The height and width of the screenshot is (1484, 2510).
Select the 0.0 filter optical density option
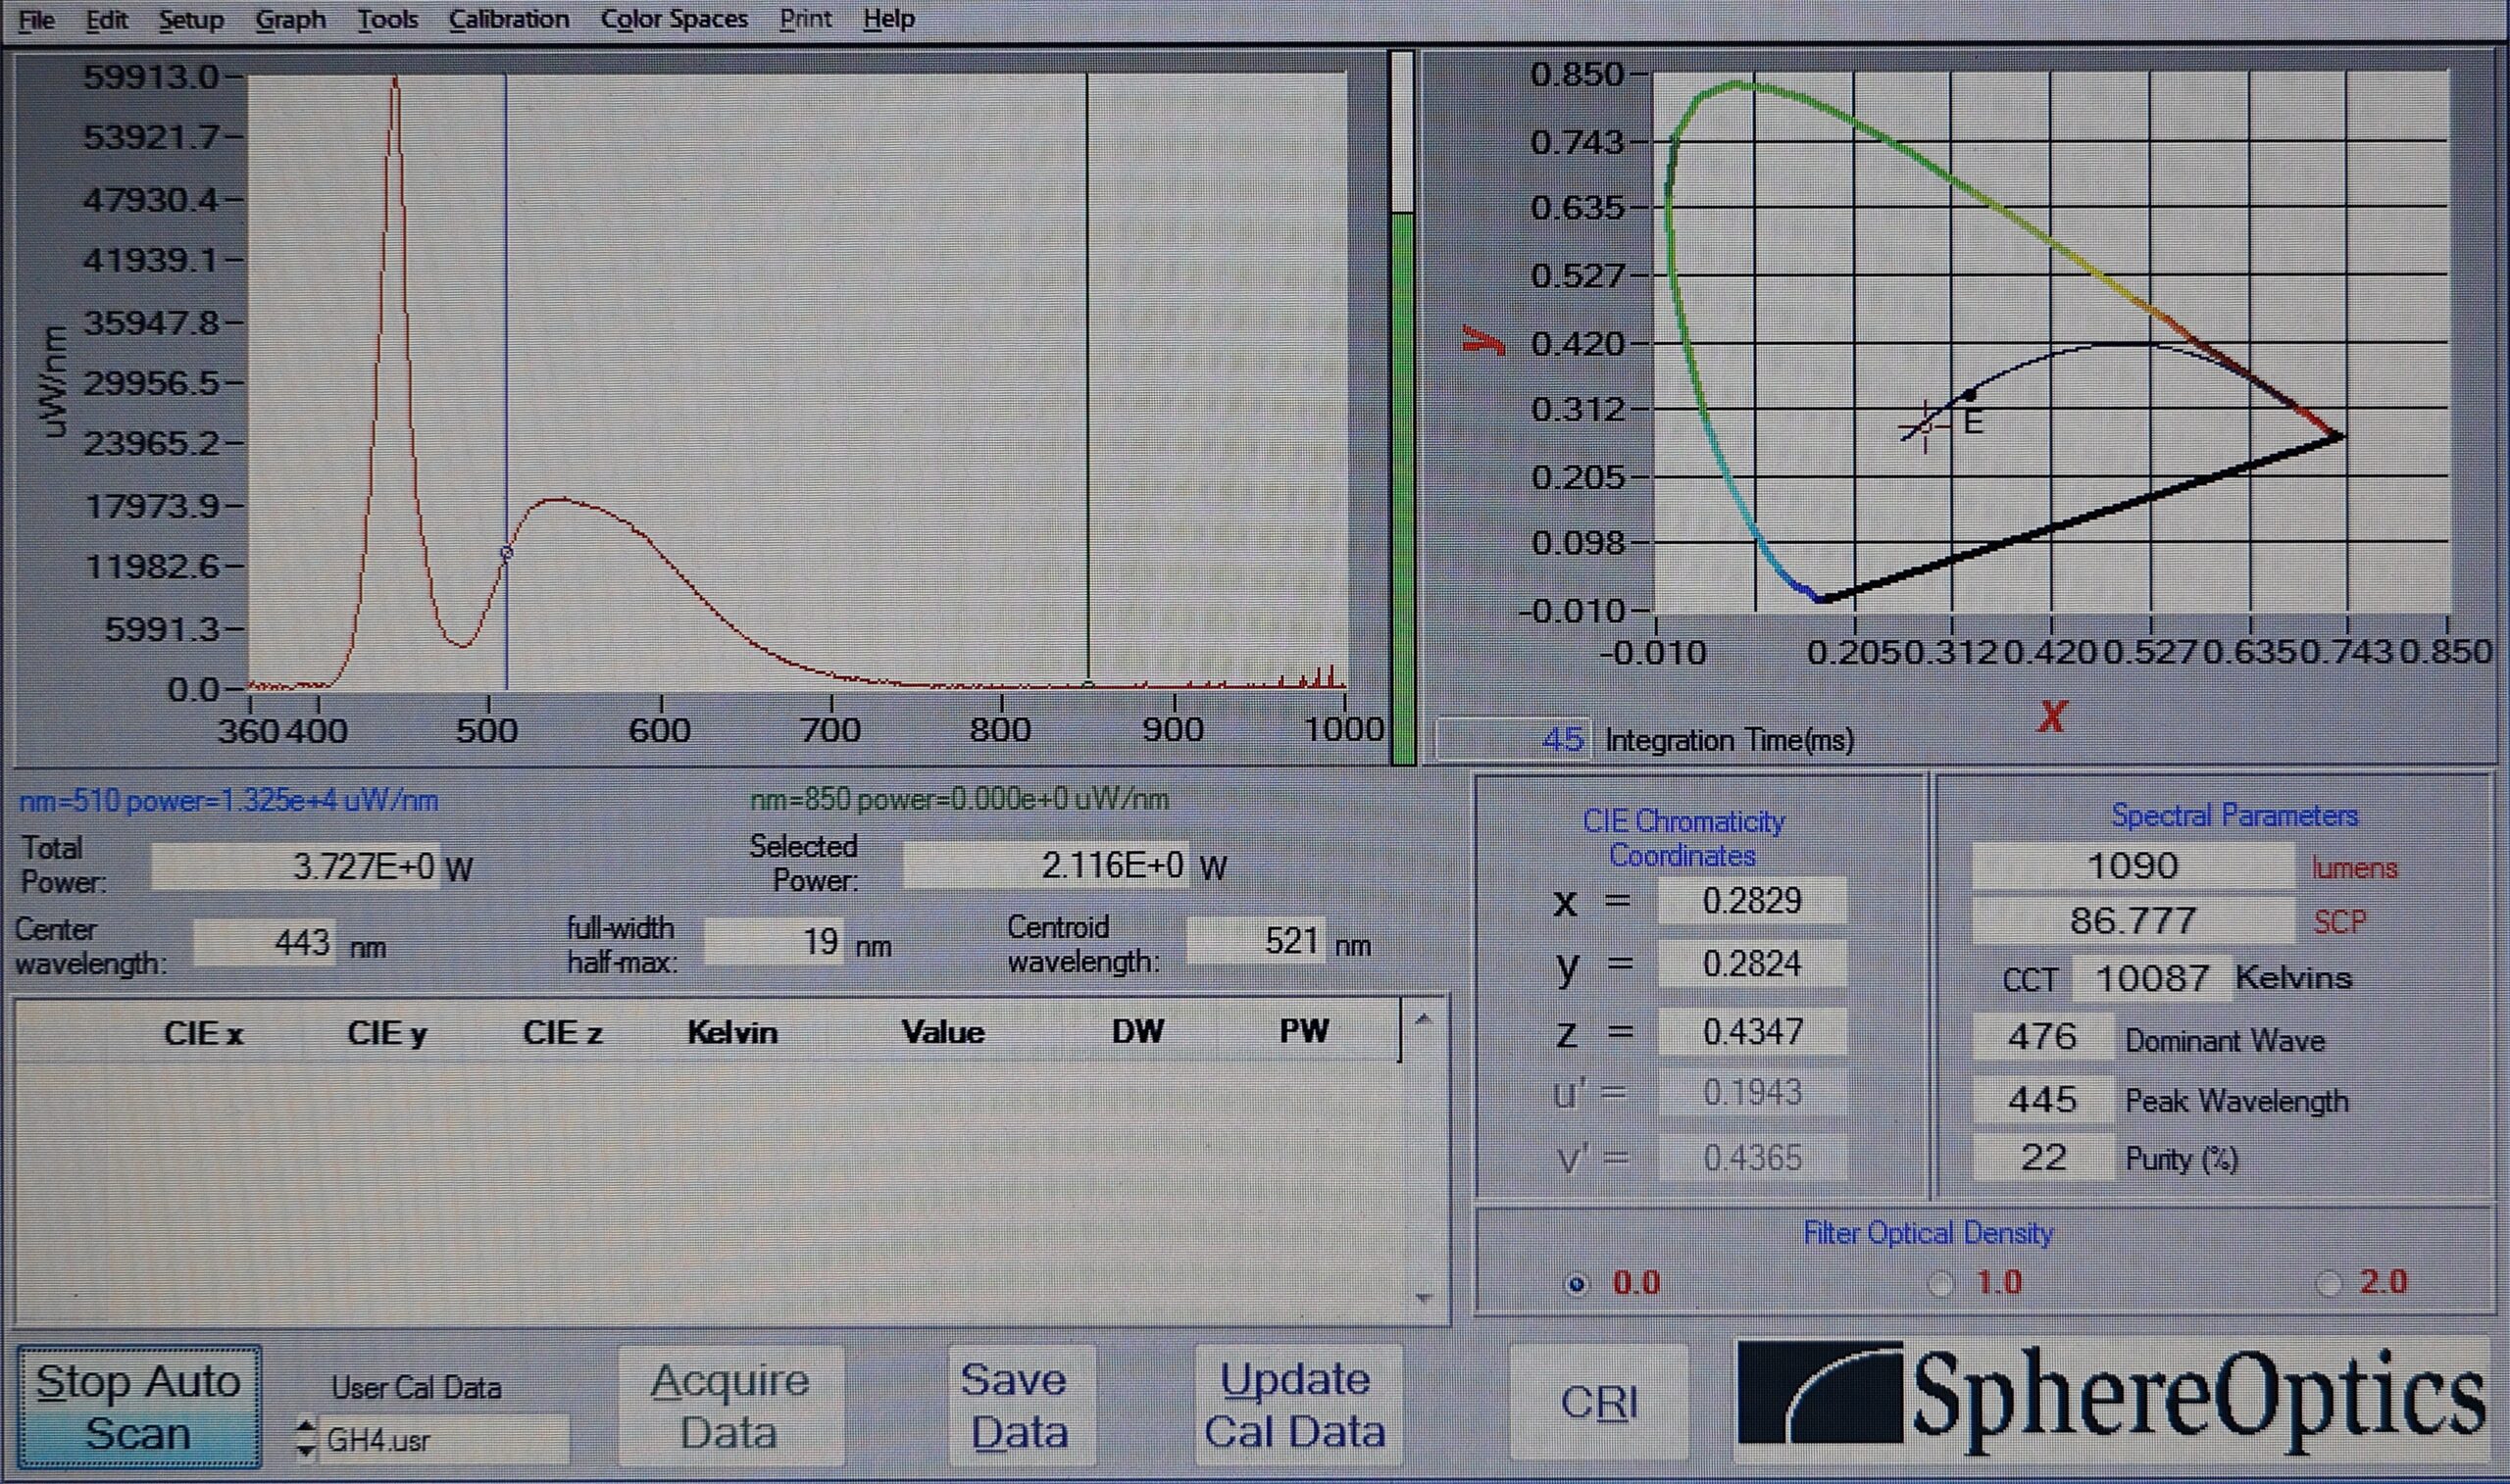(1576, 1284)
